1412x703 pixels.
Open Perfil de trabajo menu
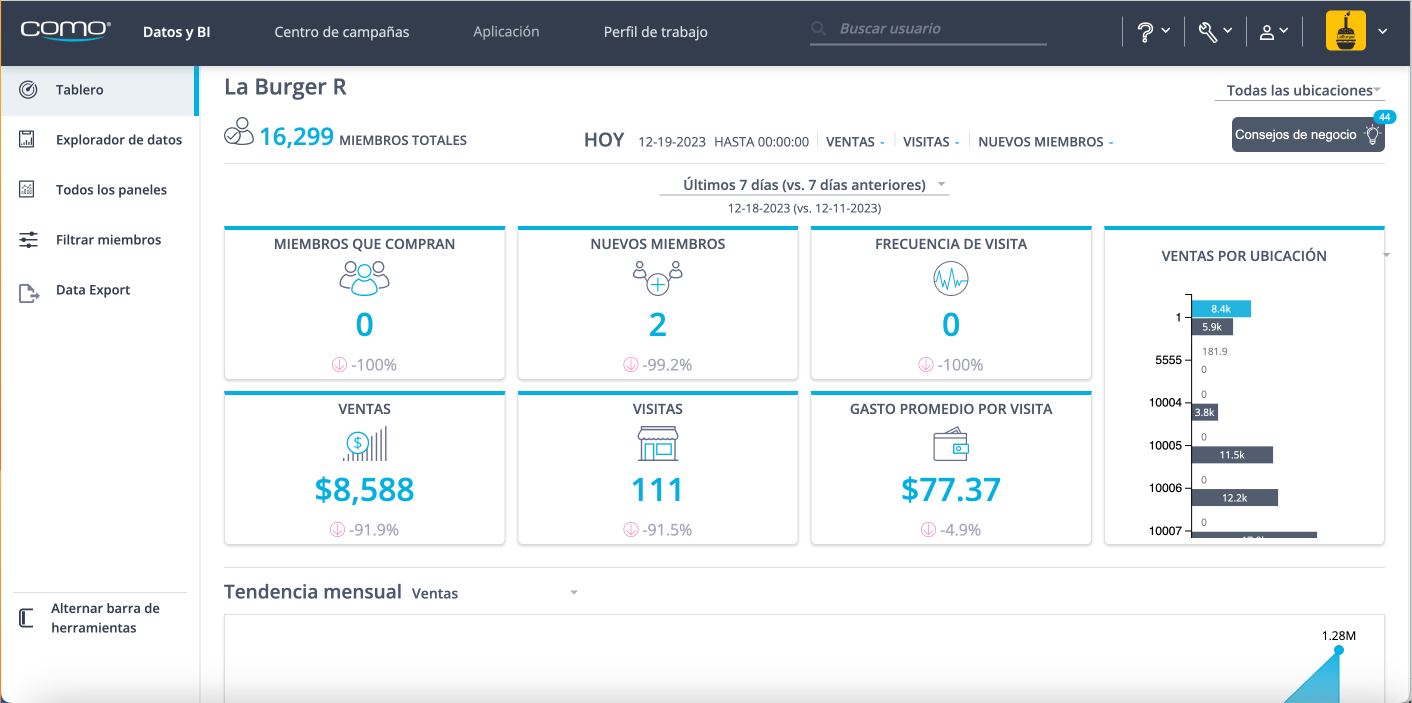click(x=656, y=32)
